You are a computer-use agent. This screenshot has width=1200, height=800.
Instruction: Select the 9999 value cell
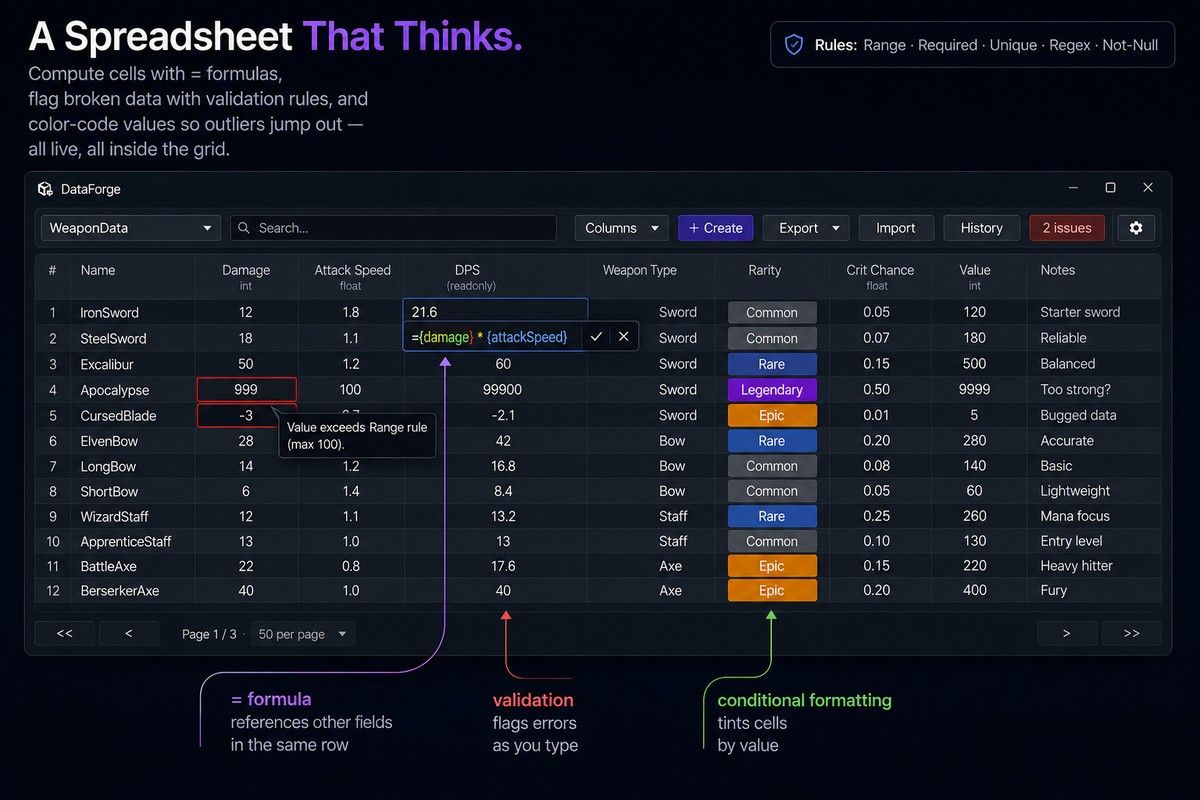click(974, 390)
